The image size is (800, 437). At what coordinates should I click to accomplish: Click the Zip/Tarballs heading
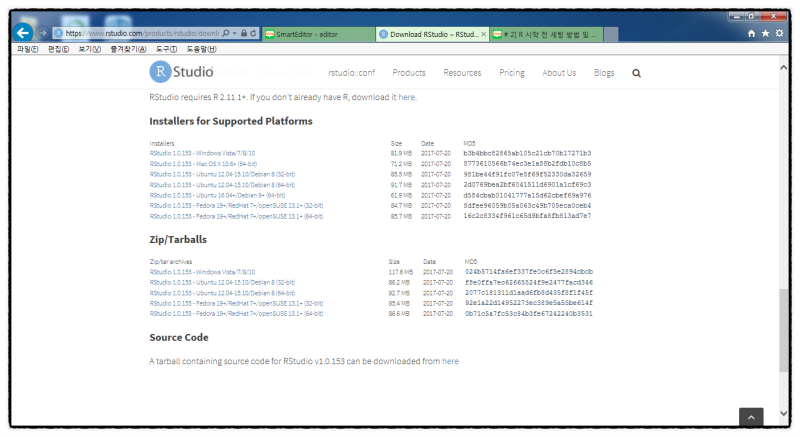coord(178,240)
